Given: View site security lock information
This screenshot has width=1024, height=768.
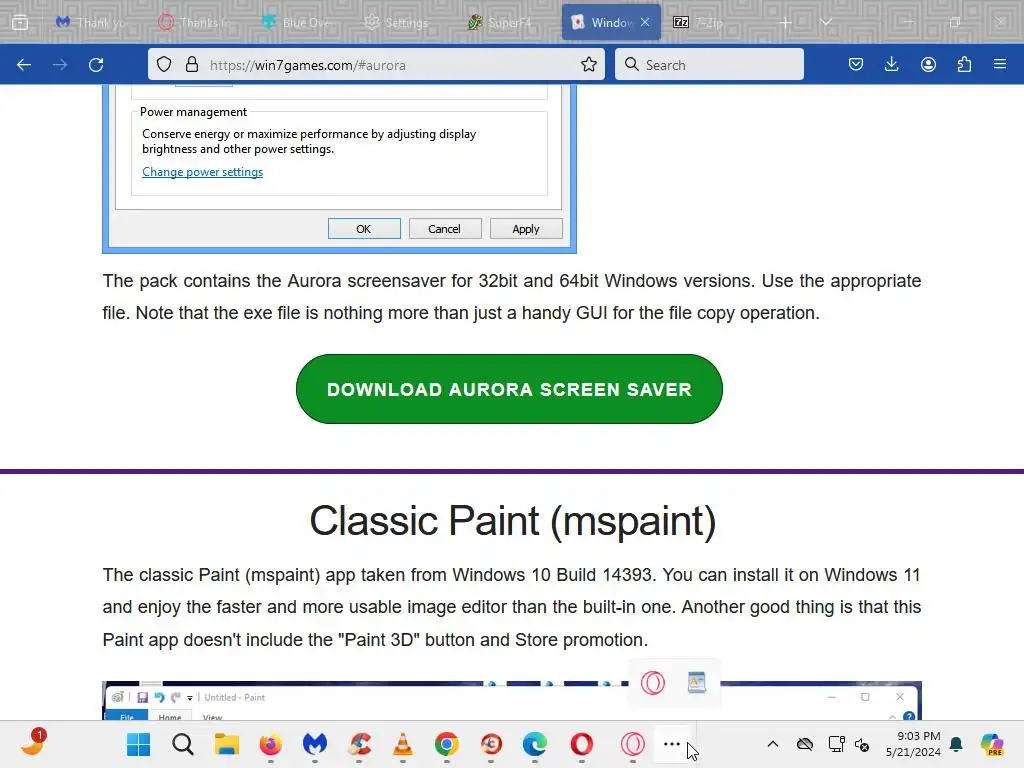Looking at the screenshot, I should (x=191, y=65).
